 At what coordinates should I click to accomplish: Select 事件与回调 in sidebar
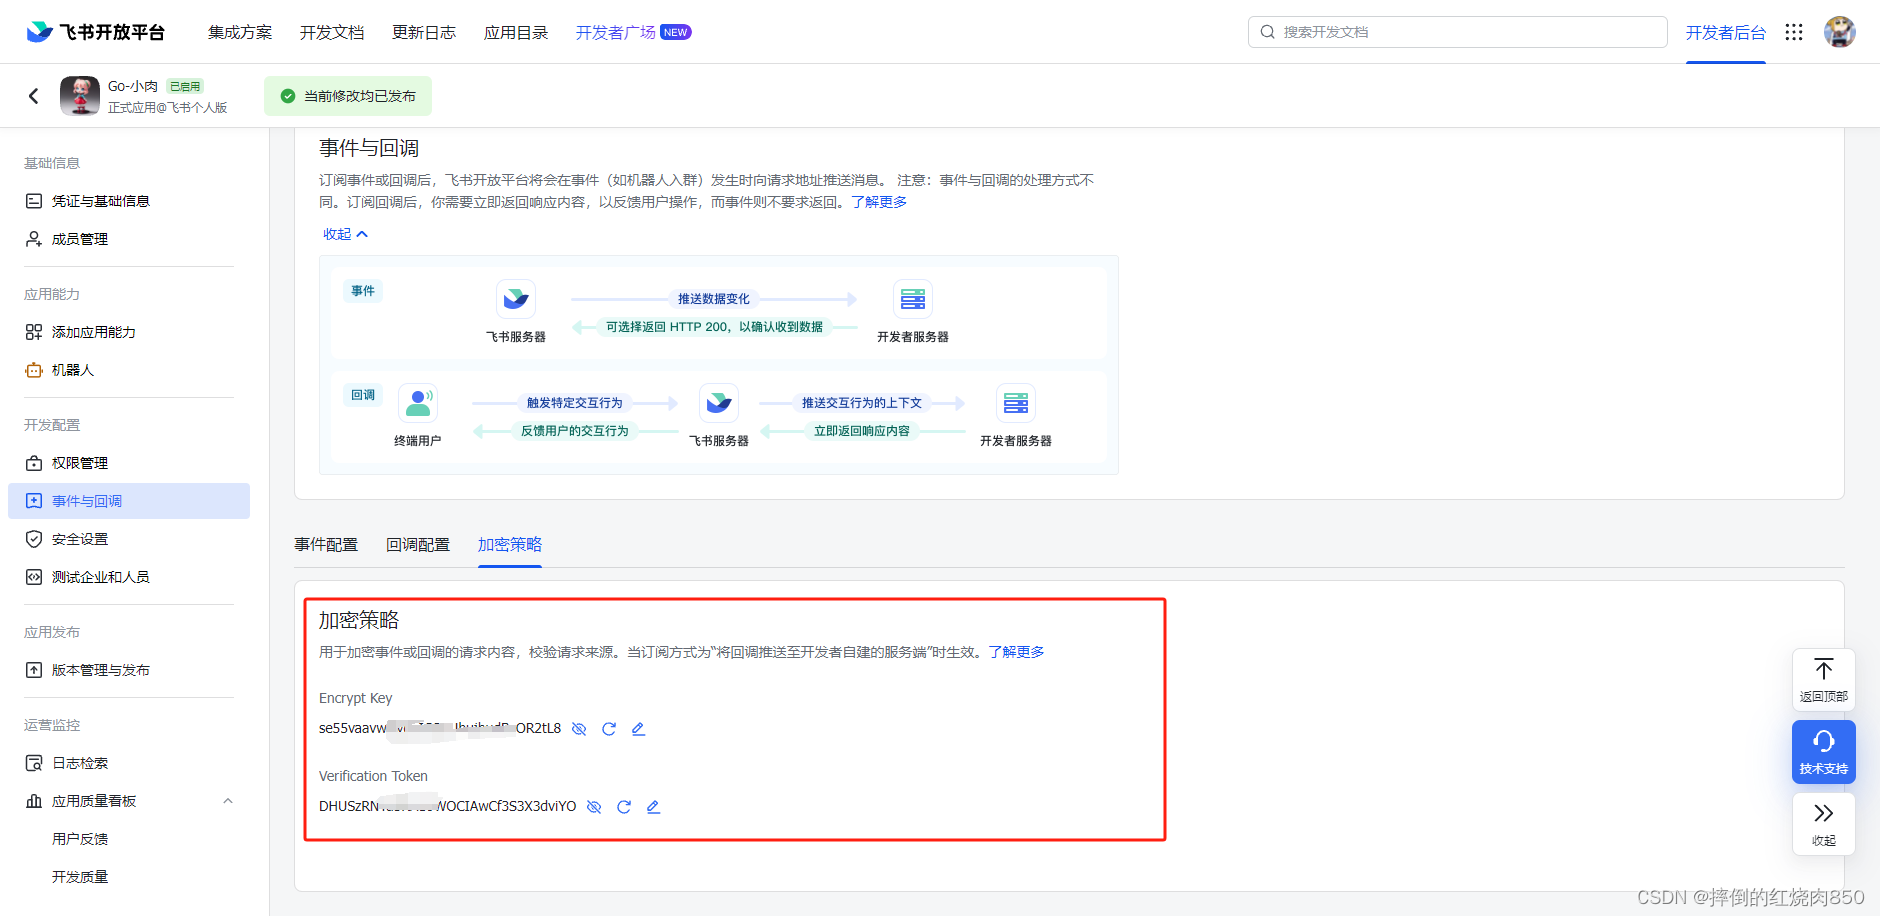click(x=129, y=501)
